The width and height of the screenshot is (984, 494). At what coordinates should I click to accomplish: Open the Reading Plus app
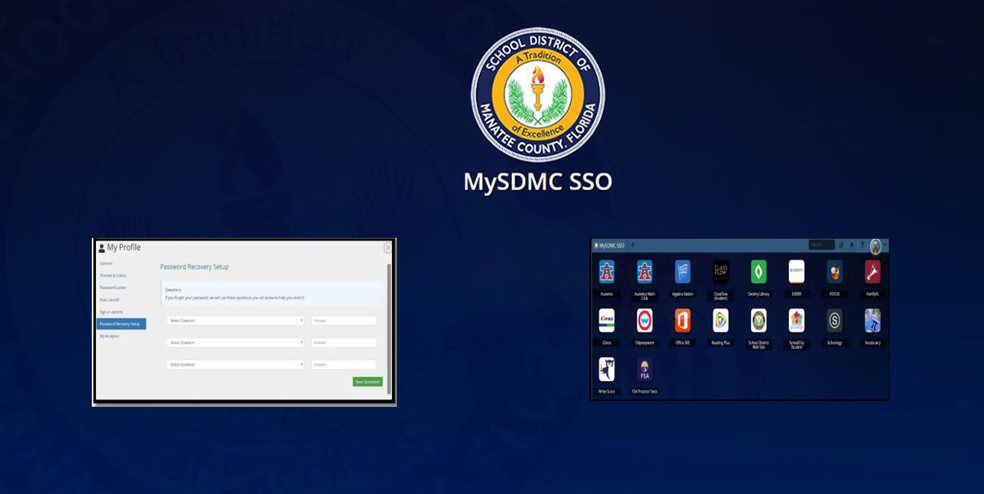click(720, 320)
